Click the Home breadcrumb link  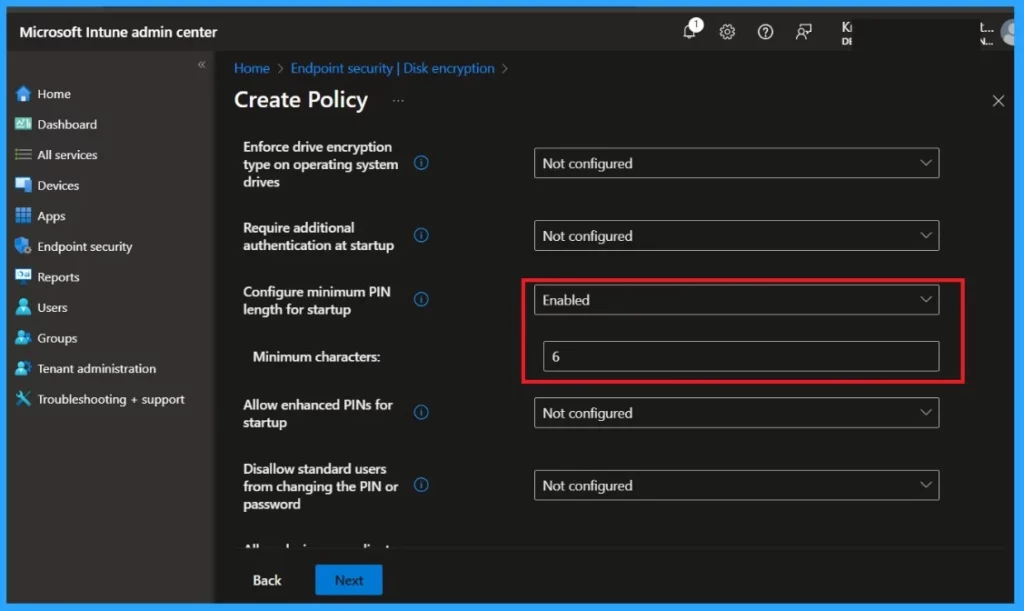(x=251, y=68)
